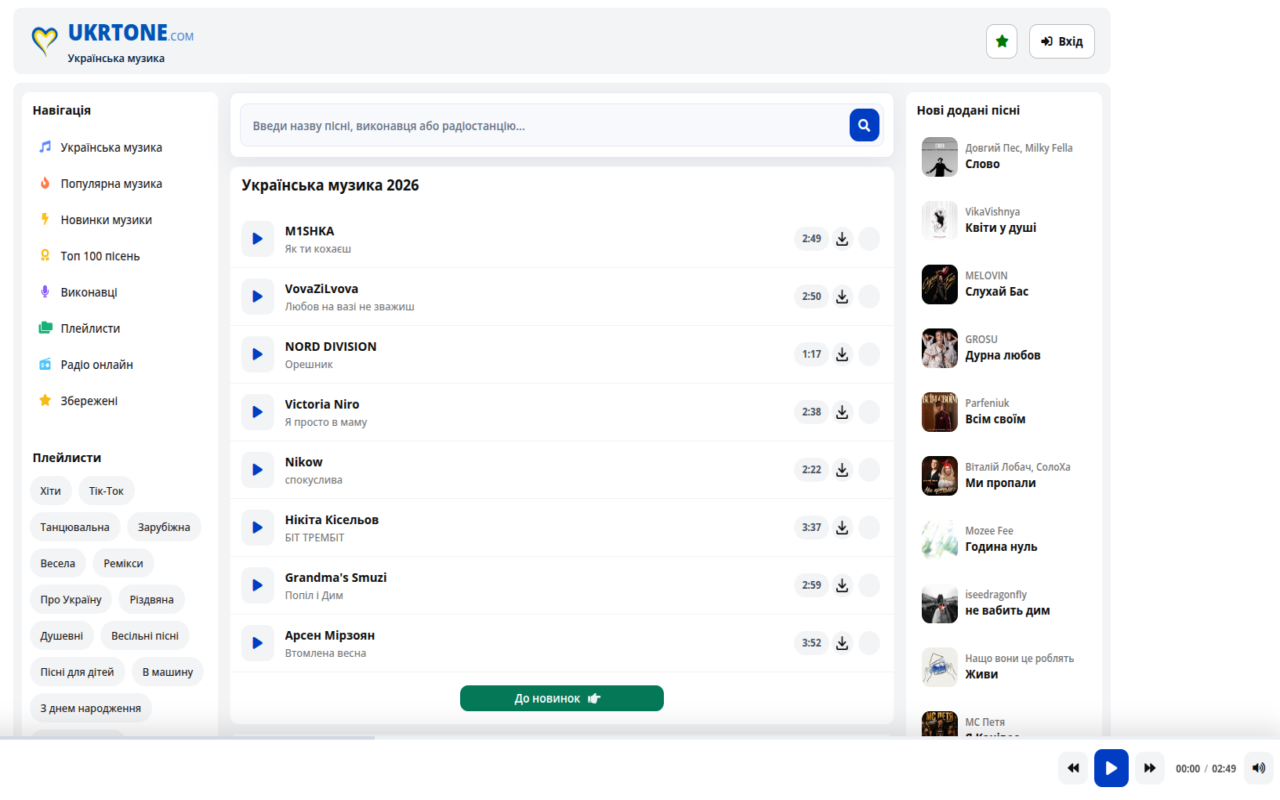The width and height of the screenshot is (1280, 800).
Task: Click the search magnifier button
Action: pos(864,125)
